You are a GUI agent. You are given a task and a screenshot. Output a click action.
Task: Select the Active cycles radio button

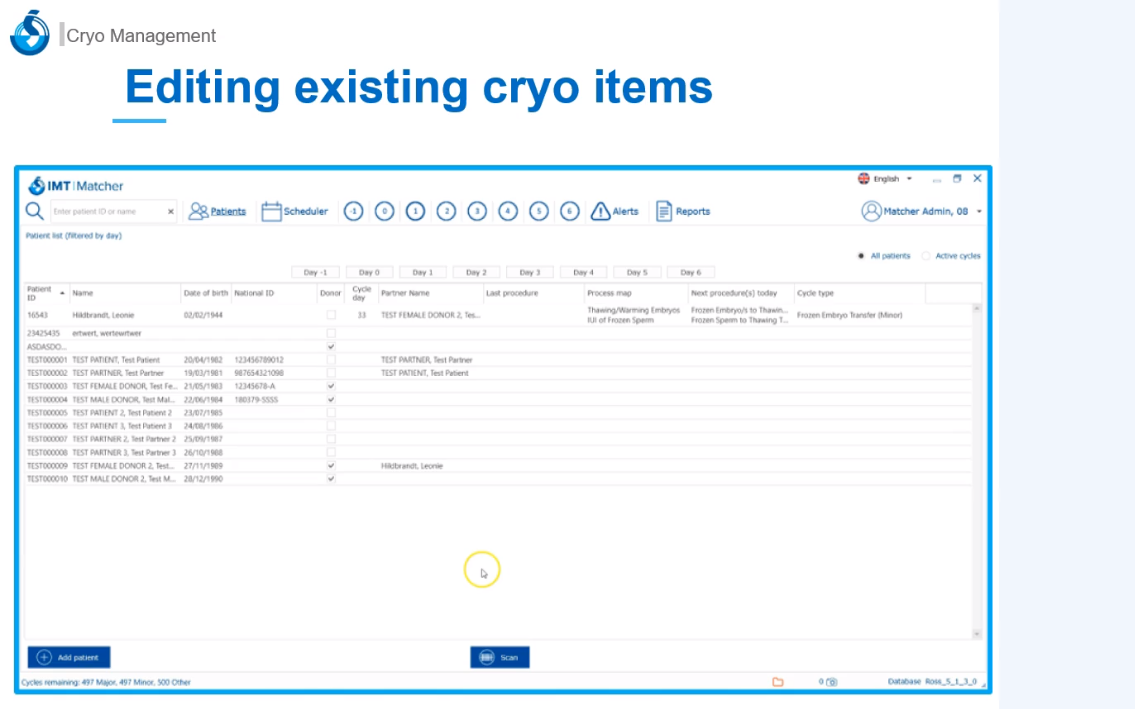926,256
